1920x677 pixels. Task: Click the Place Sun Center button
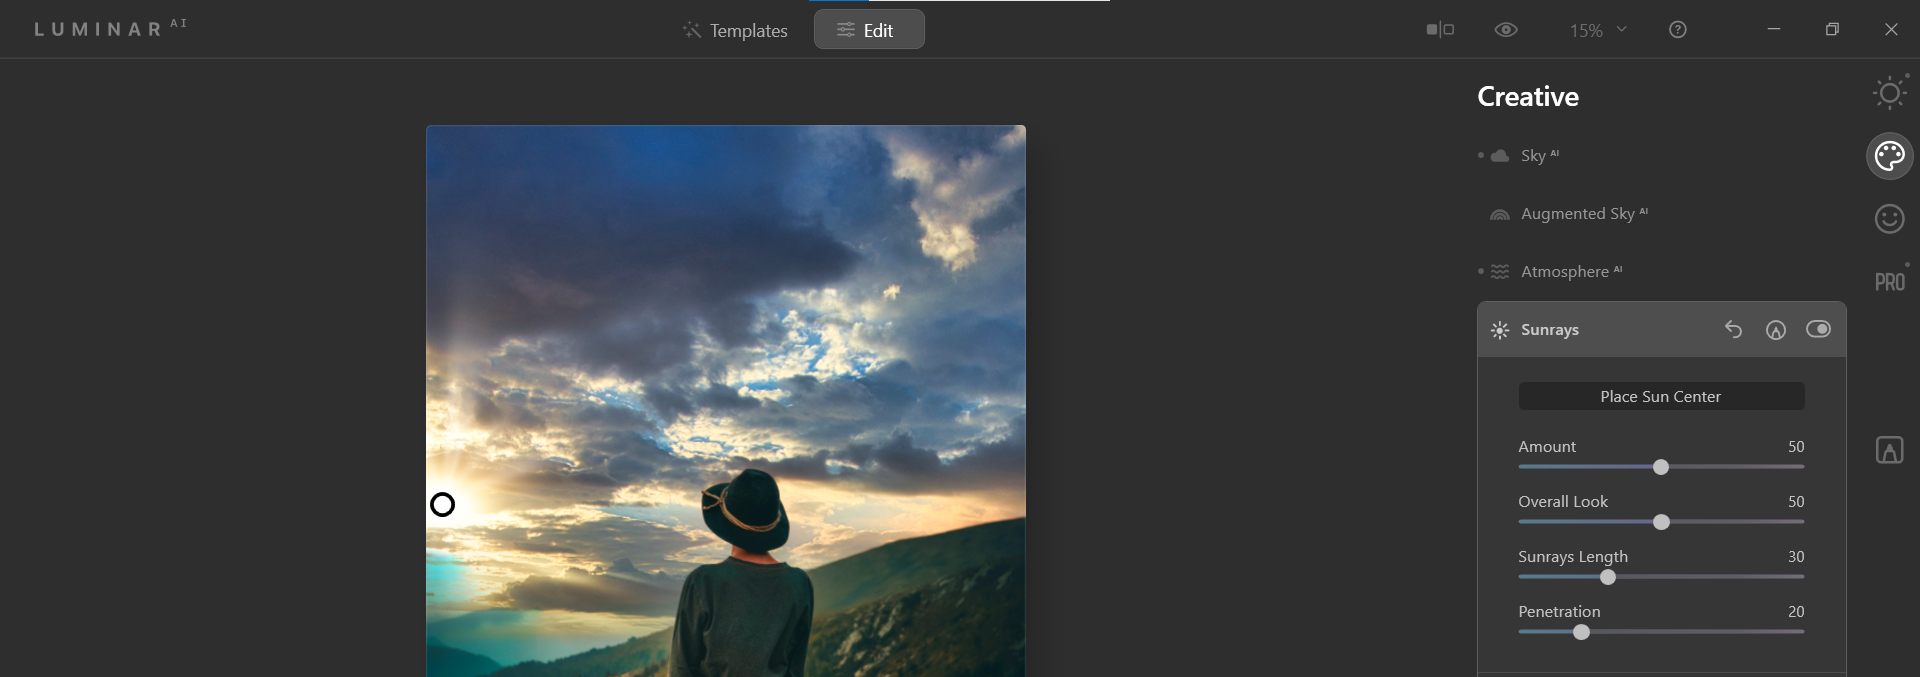[1661, 396]
